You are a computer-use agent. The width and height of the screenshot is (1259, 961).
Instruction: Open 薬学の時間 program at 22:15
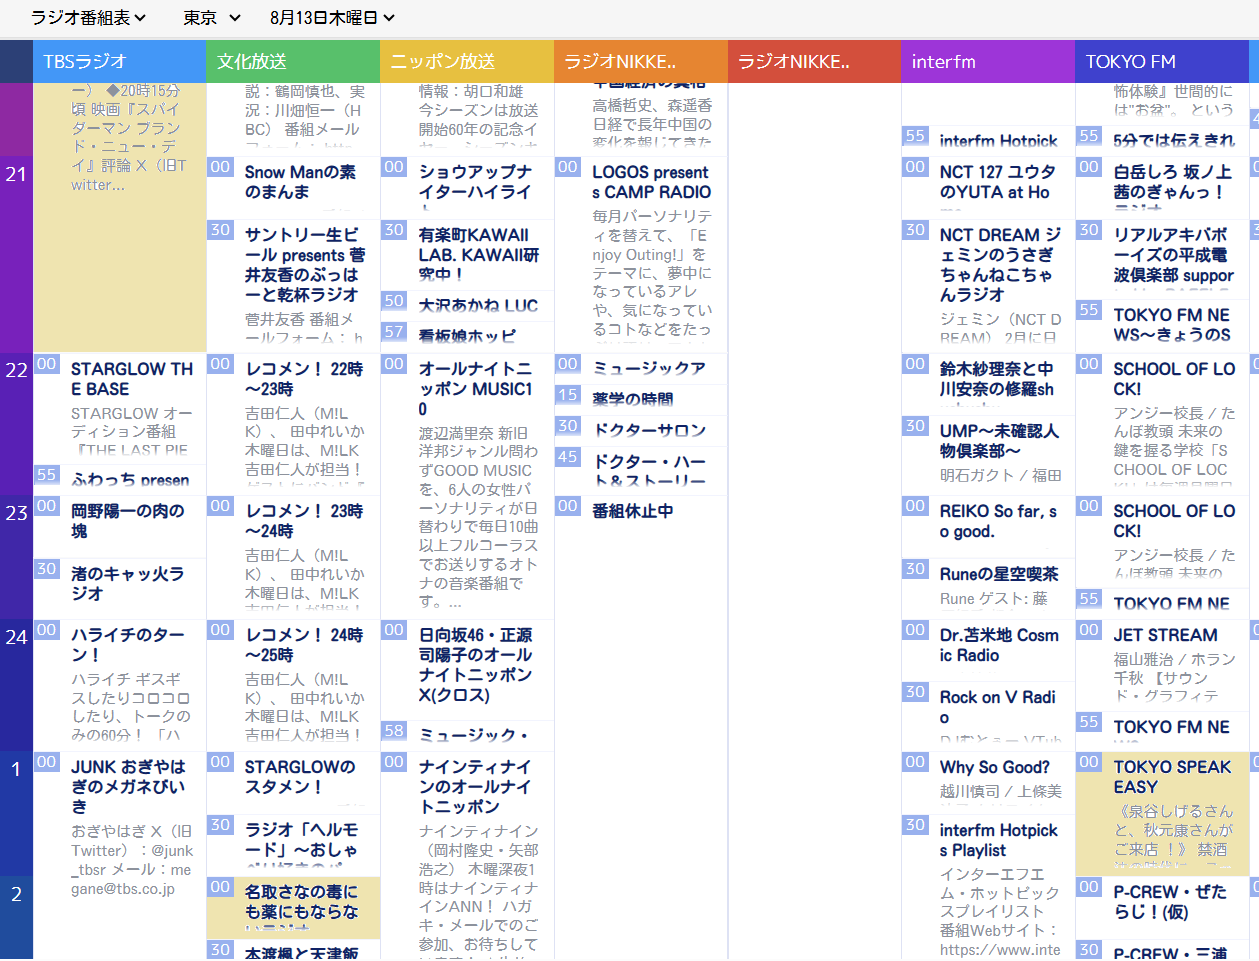pyautogui.click(x=632, y=399)
